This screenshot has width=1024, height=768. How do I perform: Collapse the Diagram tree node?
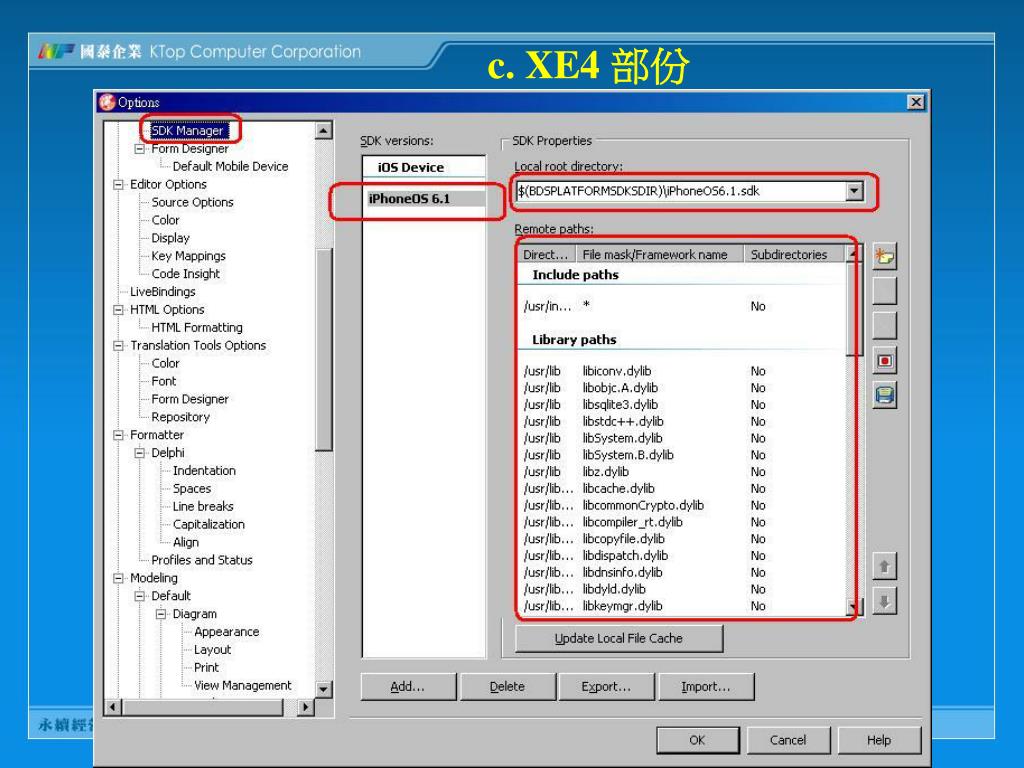pos(161,614)
